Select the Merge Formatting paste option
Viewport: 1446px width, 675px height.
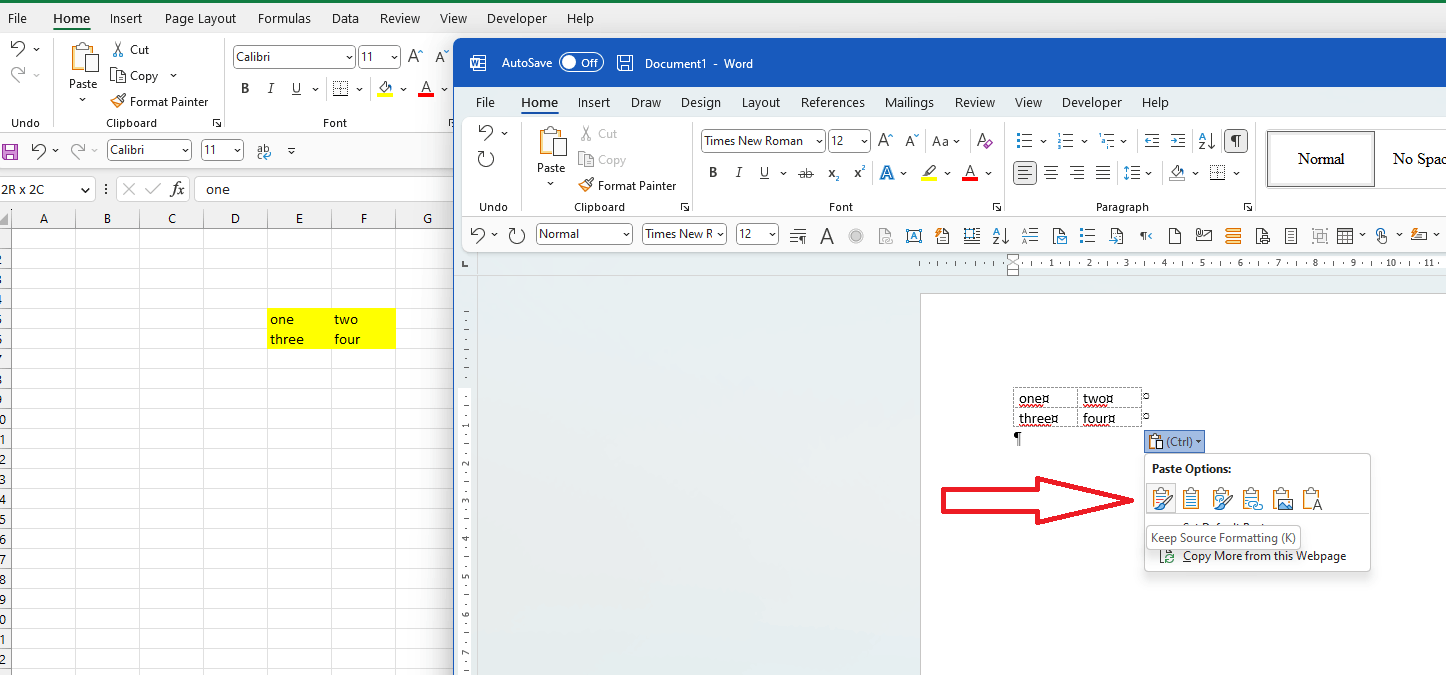click(1222, 498)
